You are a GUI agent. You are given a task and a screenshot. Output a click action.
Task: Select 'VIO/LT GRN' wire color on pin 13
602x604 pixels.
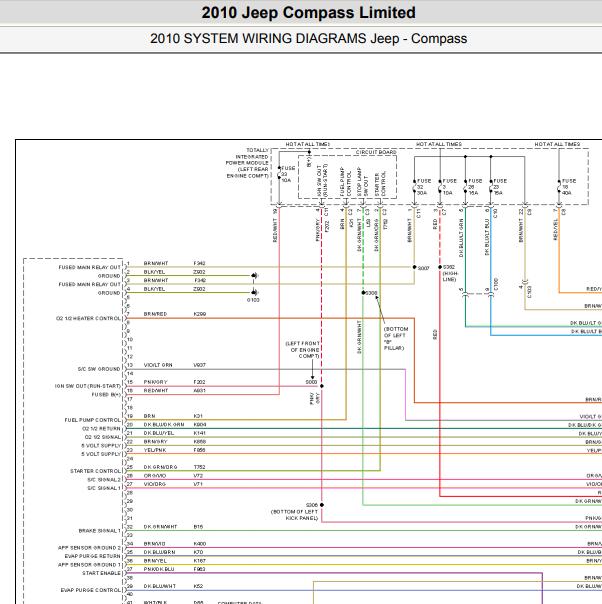(158, 365)
